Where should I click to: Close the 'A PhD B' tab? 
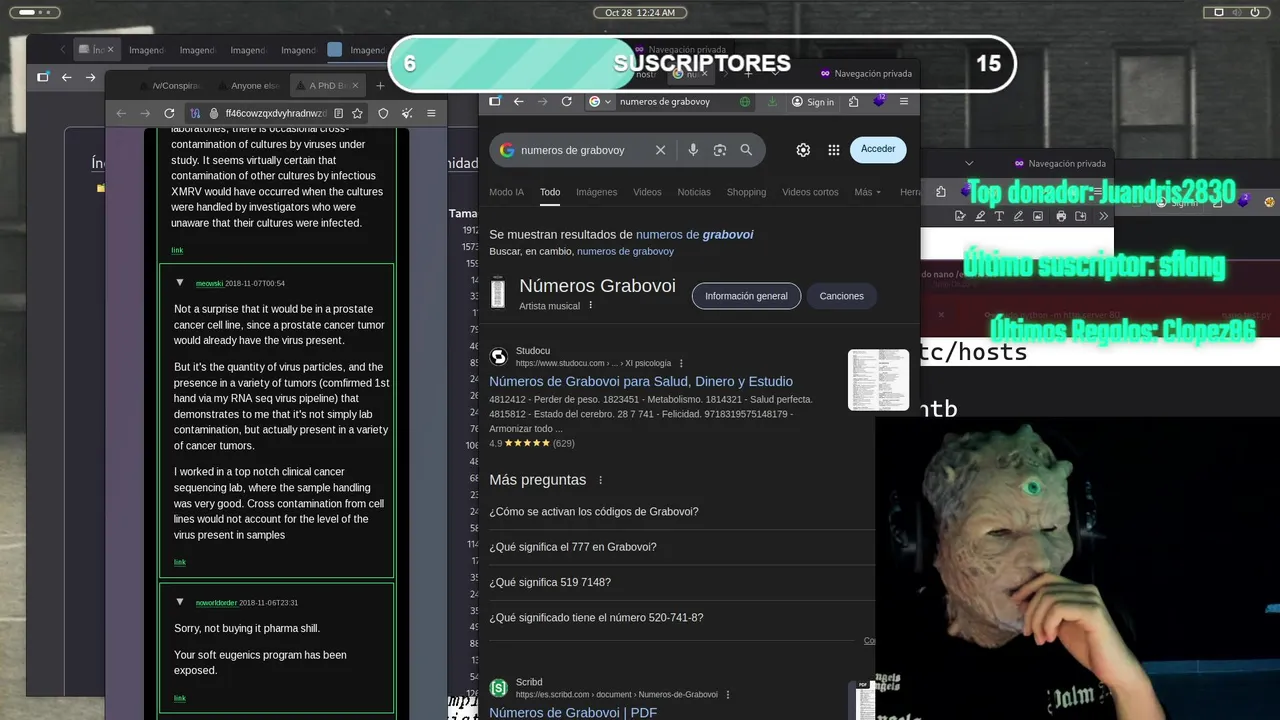pos(357,86)
